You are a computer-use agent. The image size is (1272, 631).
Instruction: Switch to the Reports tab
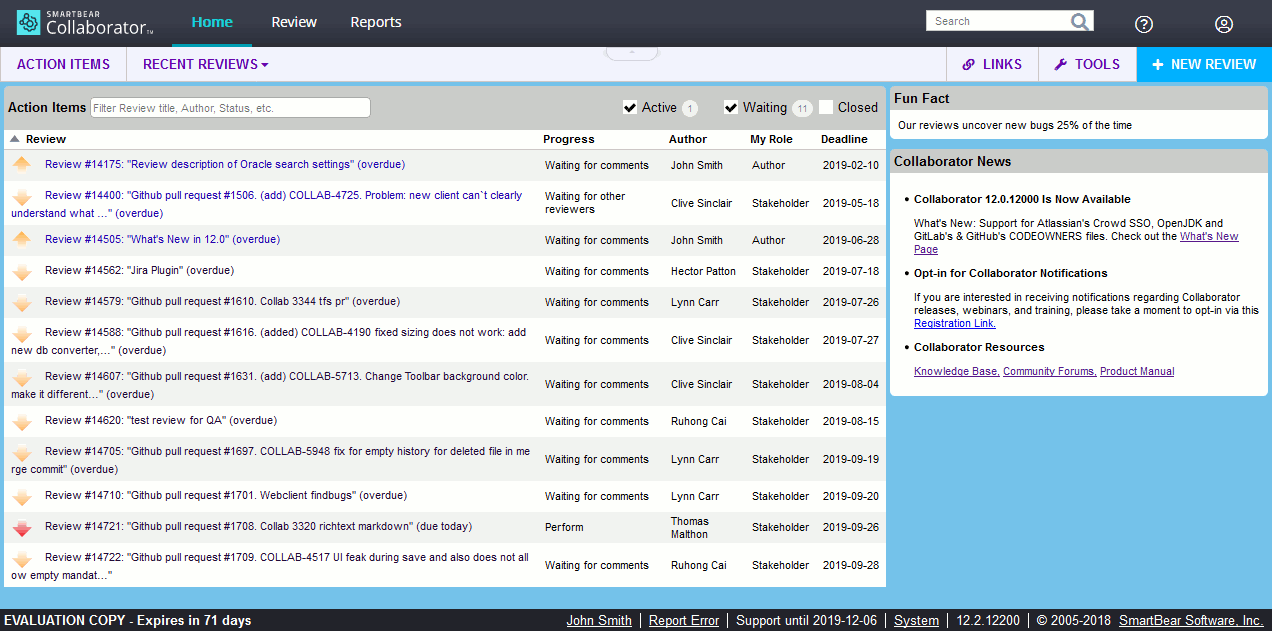tap(375, 22)
